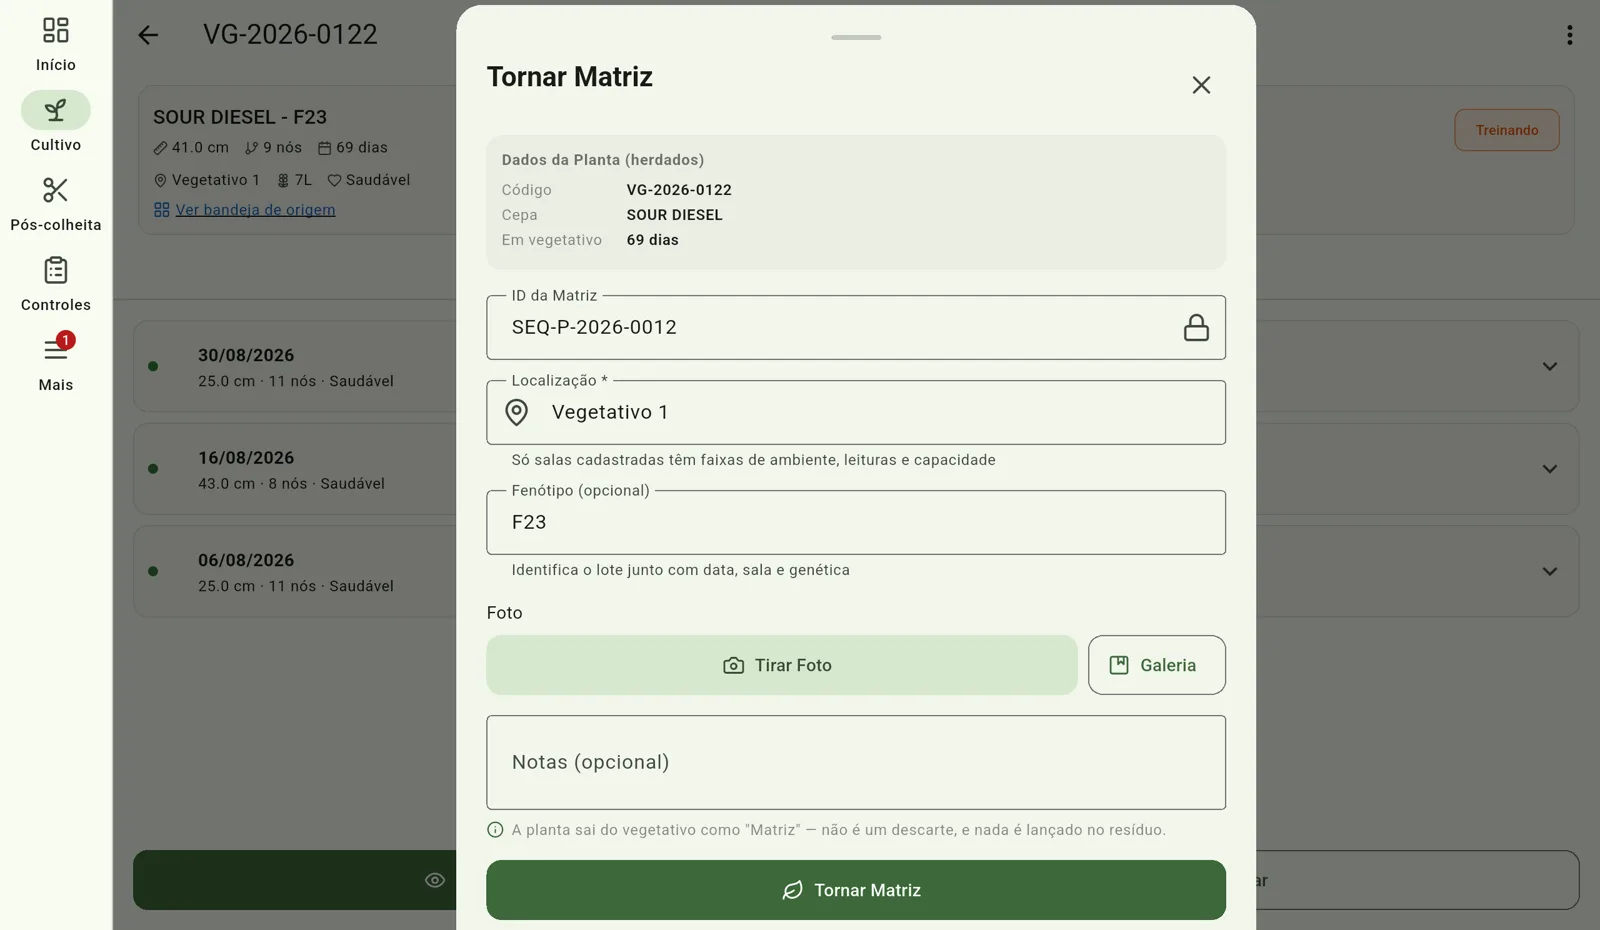Image resolution: width=1600 pixels, height=930 pixels.
Task: Tap the Tirar Foto button
Action: (x=782, y=665)
